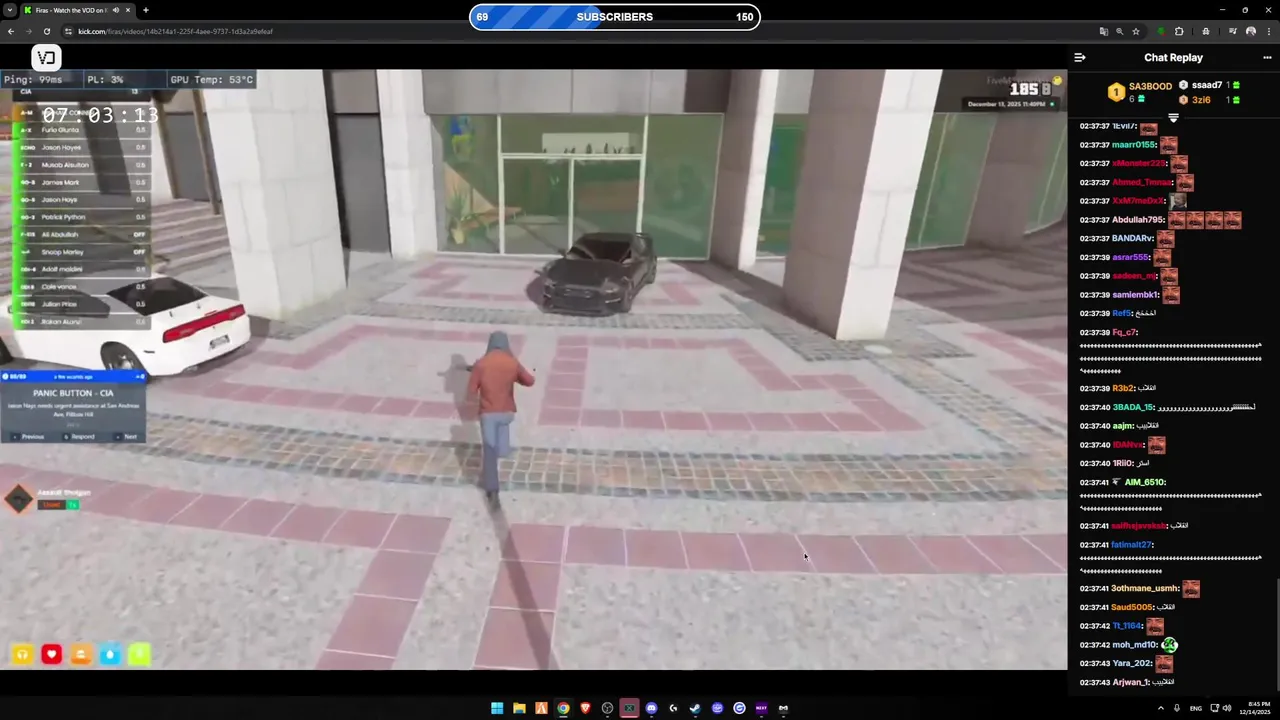The image size is (1280, 720).
Task: Open the browser extensions puzzle icon
Action: pyautogui.click(x=1179, y=31)
